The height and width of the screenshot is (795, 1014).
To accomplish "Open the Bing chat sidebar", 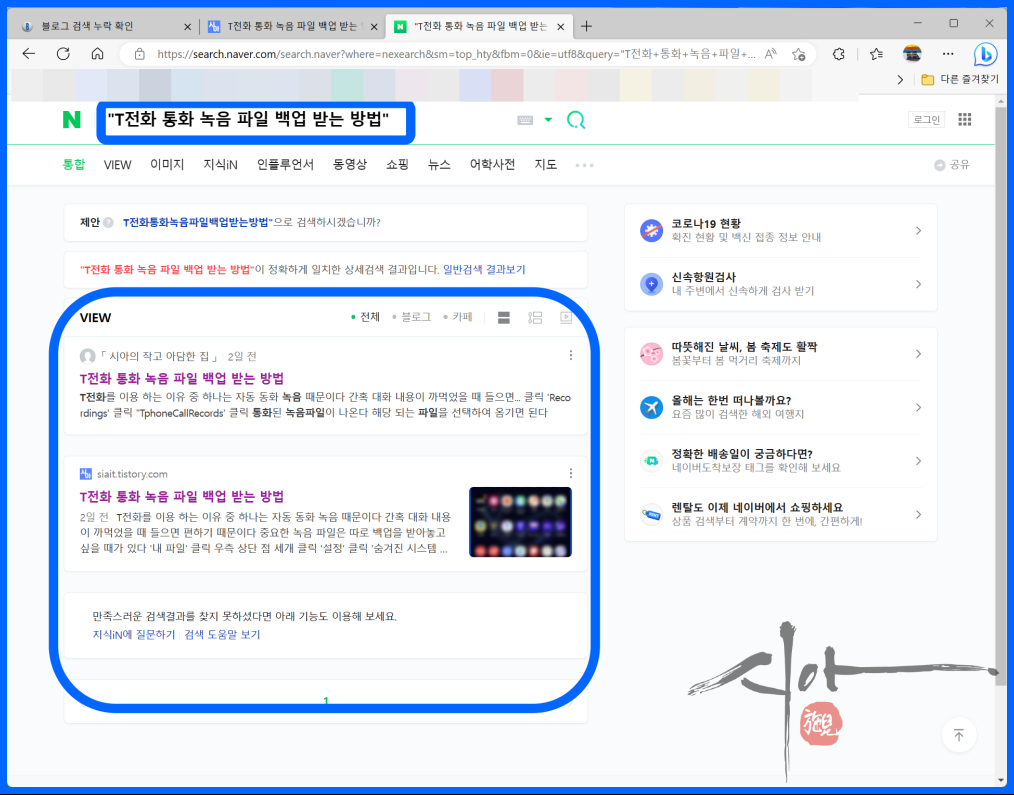I will (x=985, y=55).
